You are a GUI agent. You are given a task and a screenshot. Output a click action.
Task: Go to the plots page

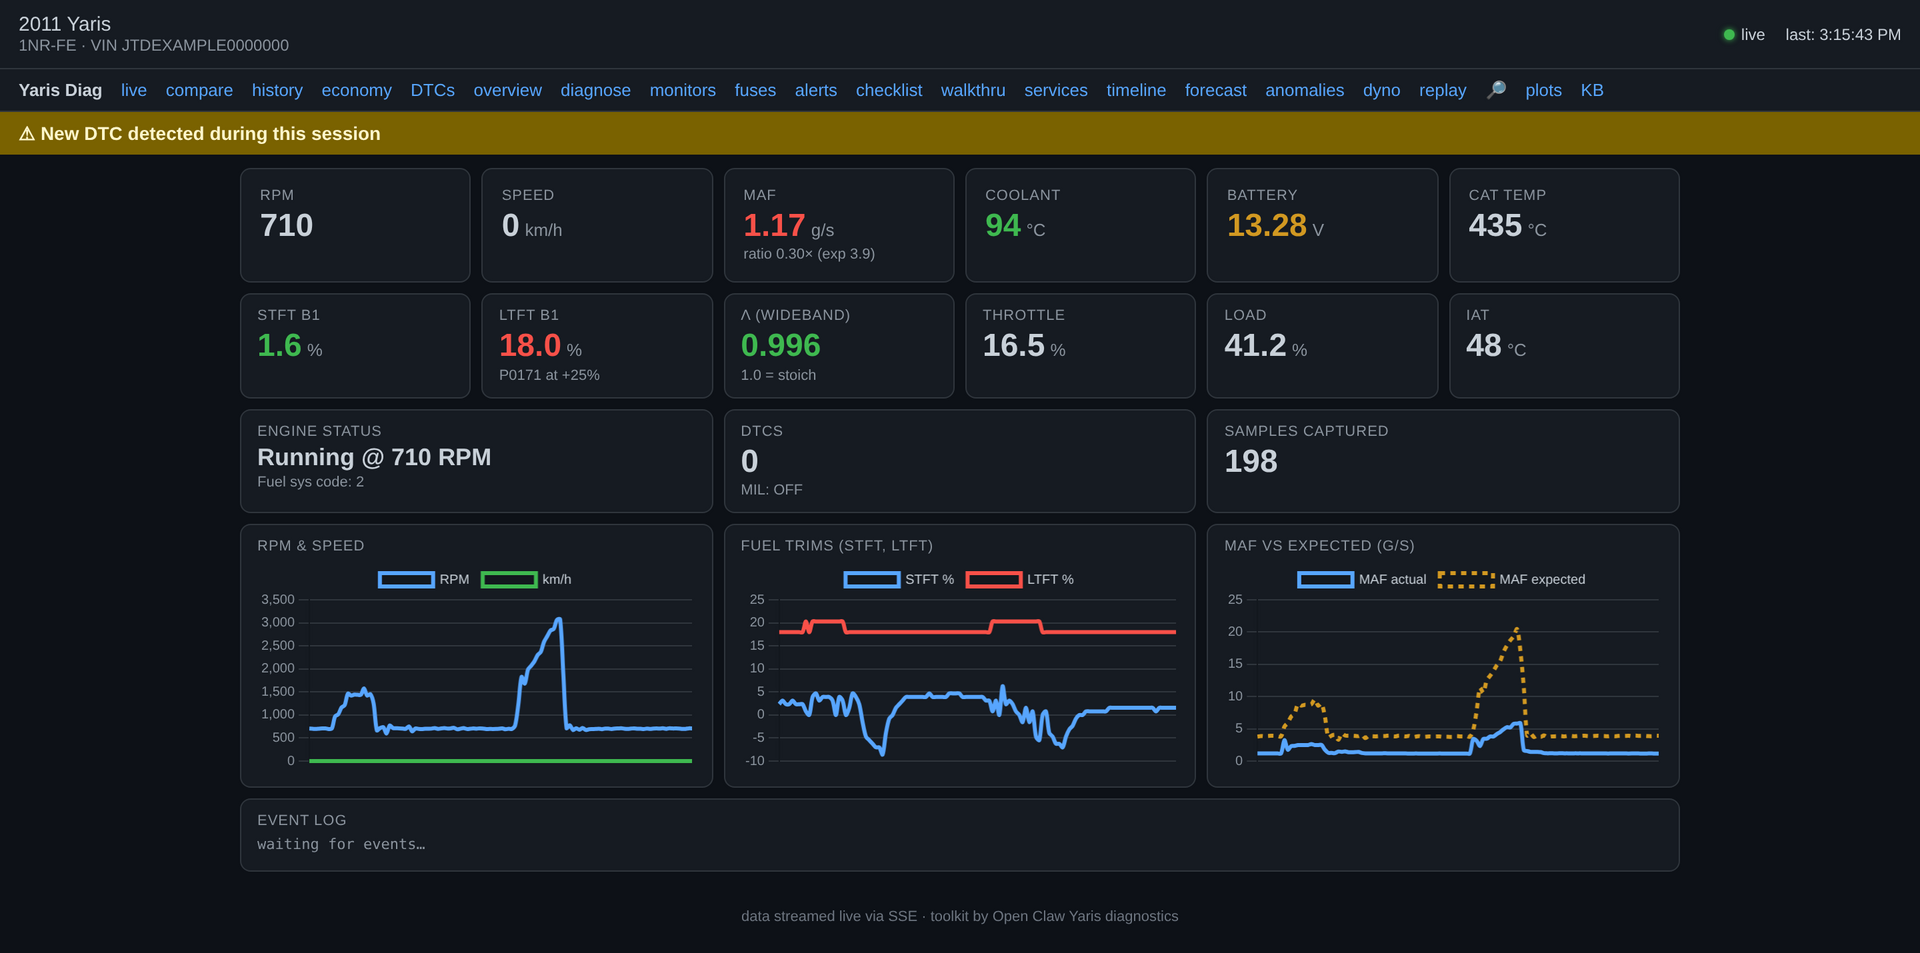pyautogui.click(x=1543, y=90)
